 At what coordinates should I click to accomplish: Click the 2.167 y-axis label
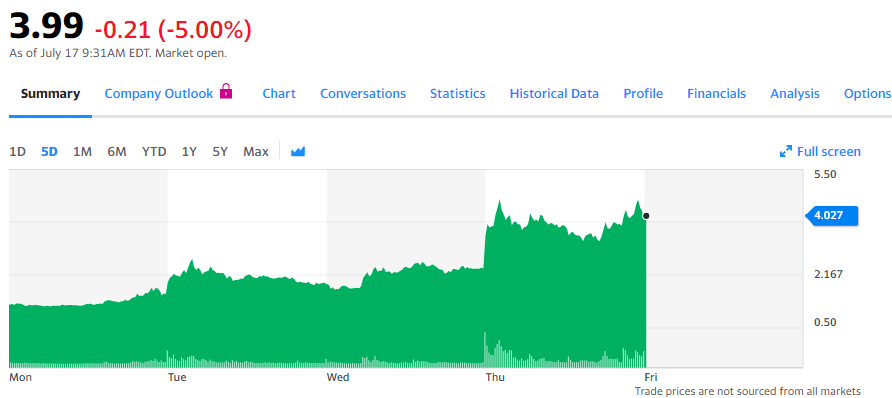click(x=829, y=274)
